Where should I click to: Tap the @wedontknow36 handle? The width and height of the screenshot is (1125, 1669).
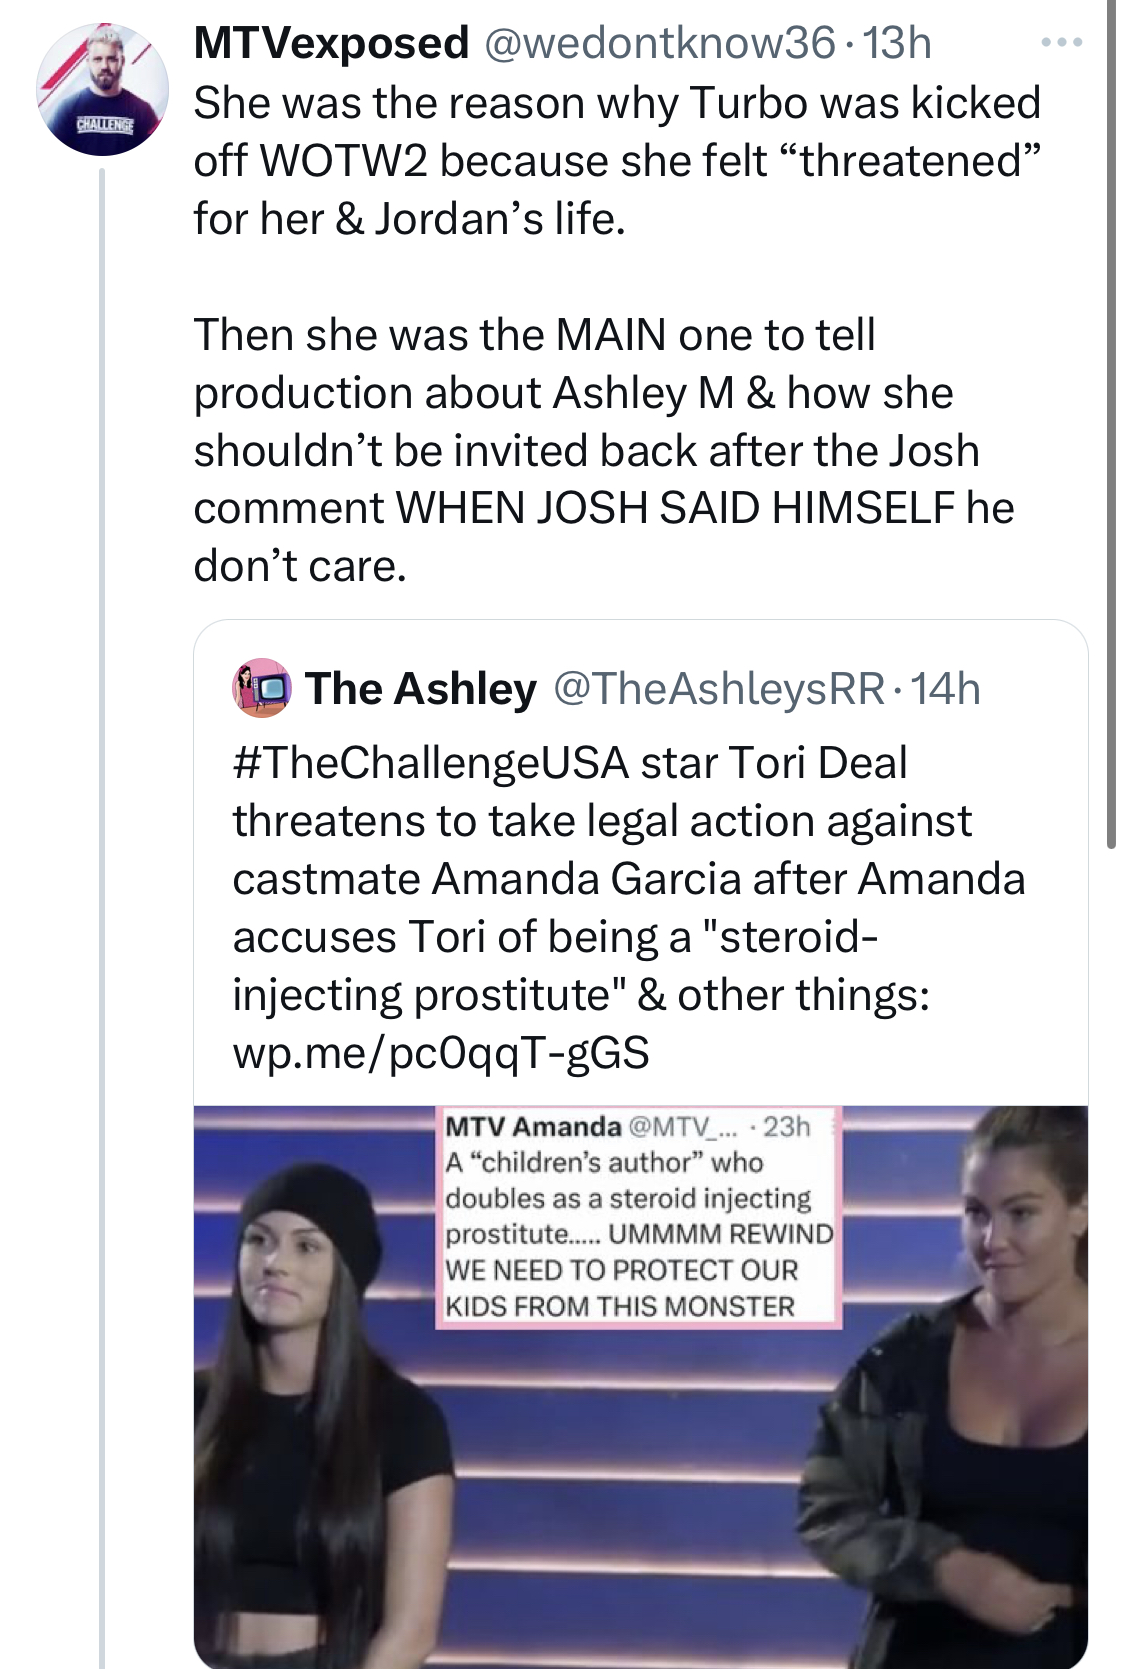point(659,42)
